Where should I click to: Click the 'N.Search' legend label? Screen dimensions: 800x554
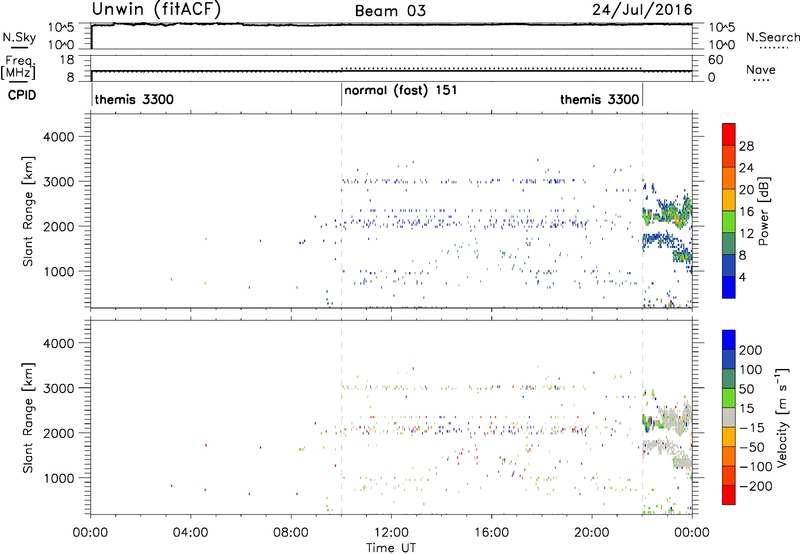[x=773, y=37]
